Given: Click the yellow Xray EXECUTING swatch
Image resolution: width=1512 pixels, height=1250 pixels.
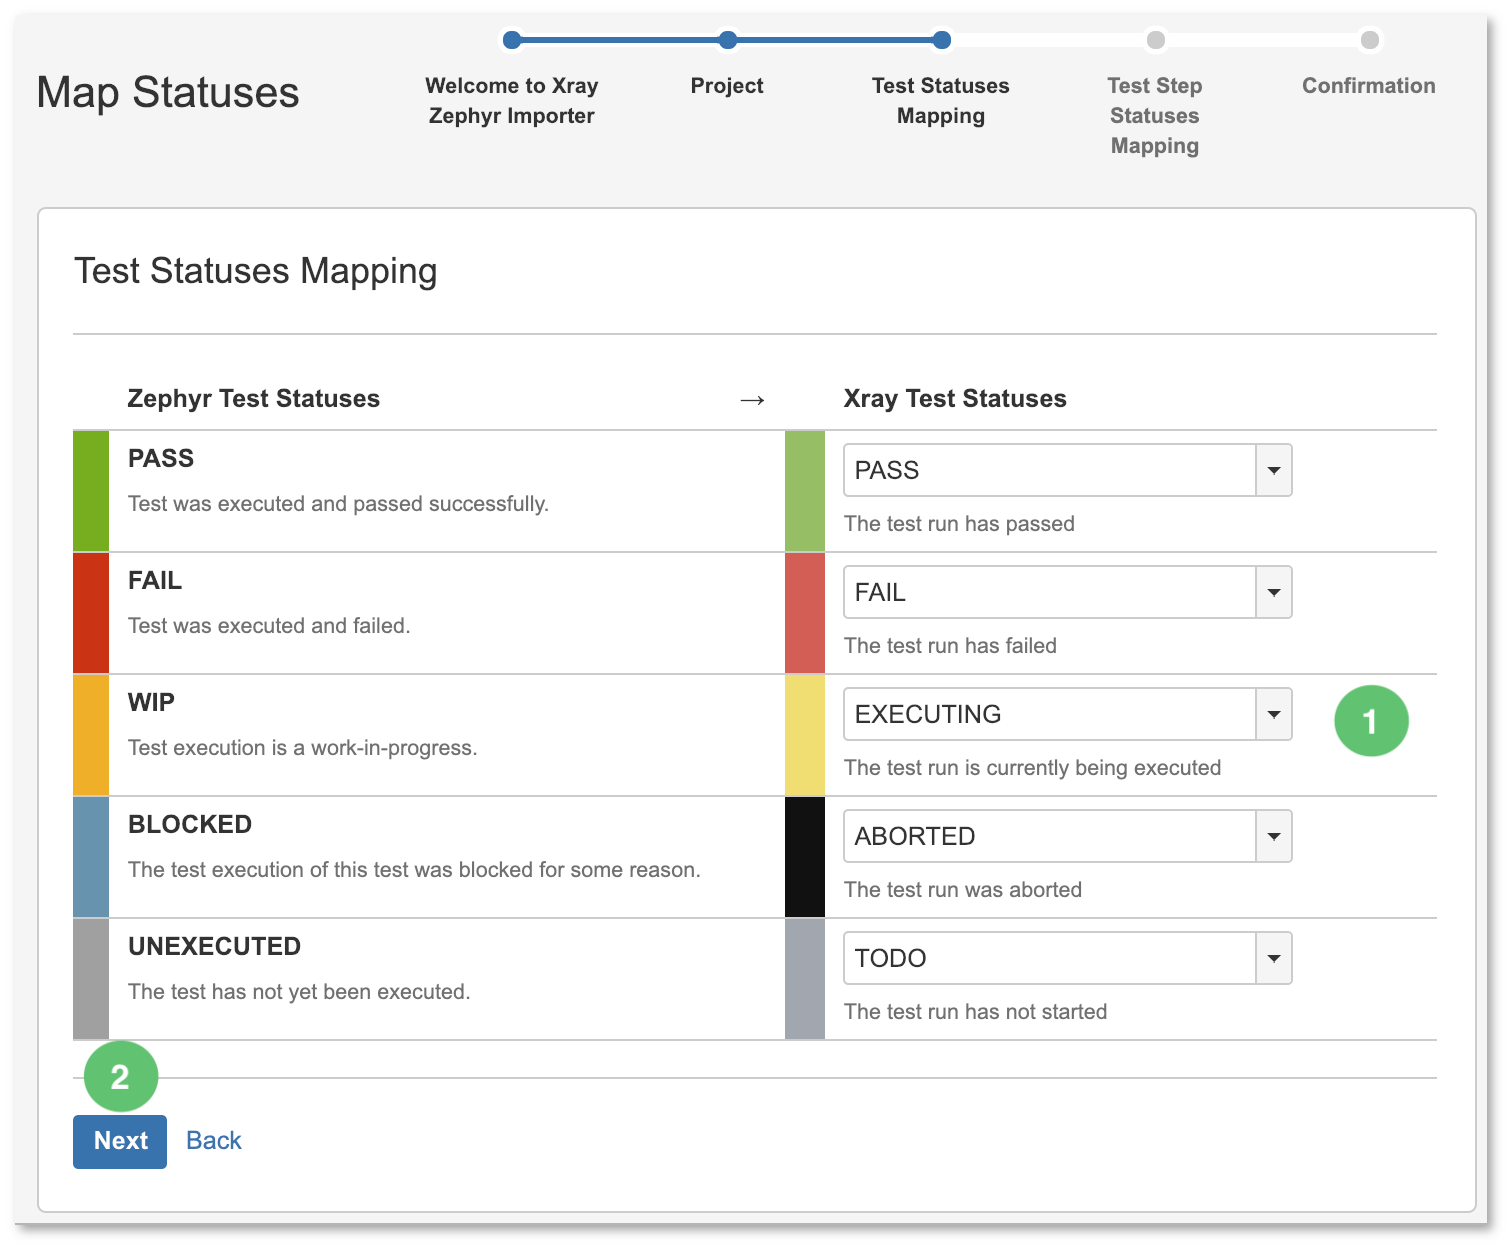Looking at the screenshot, I should (x=805, y=735).
